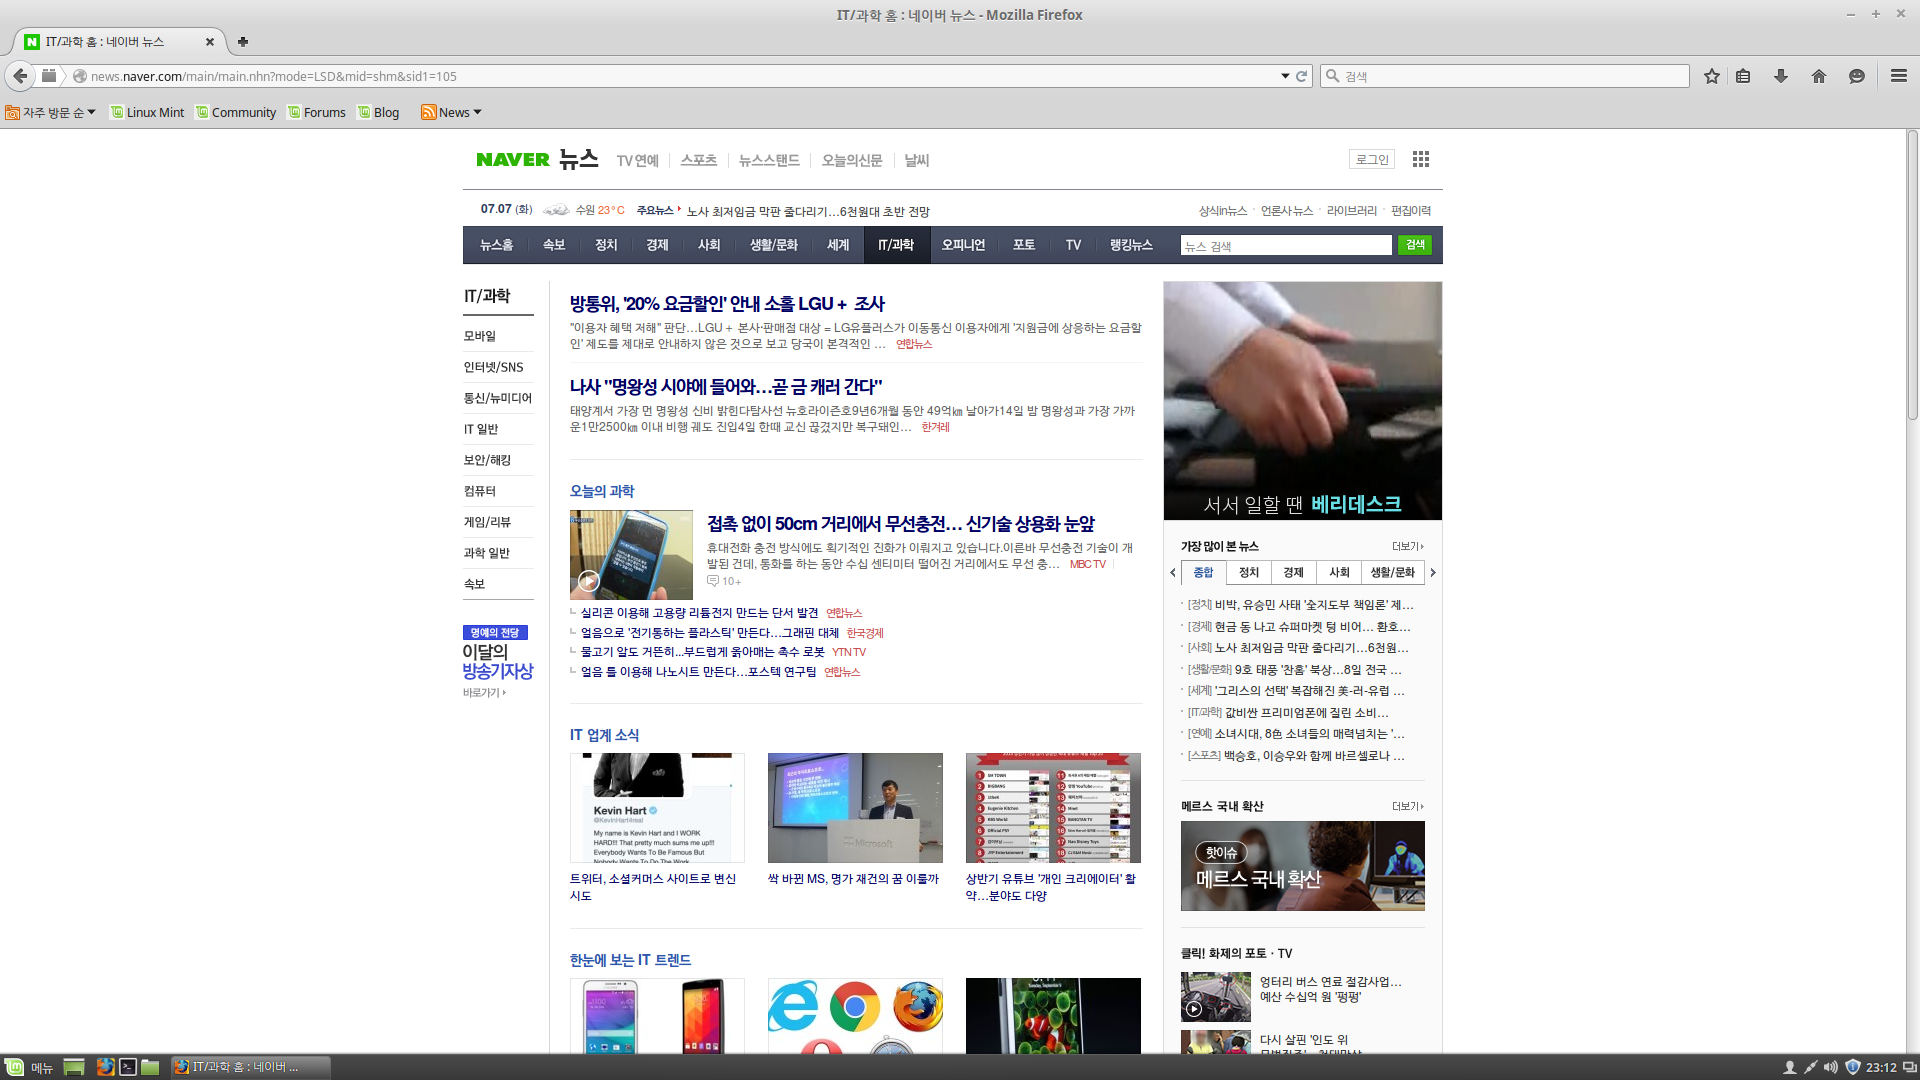1920x1080 pixels.
Task: Expand 더보기 beside 메르스 국내 확산
Action: click(1408, 806)
